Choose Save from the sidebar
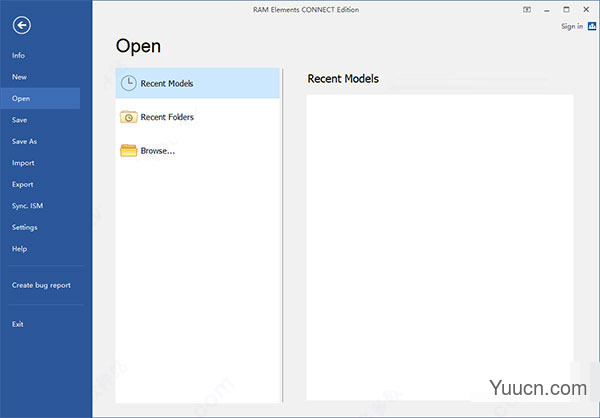 click(x=20, y=120)
